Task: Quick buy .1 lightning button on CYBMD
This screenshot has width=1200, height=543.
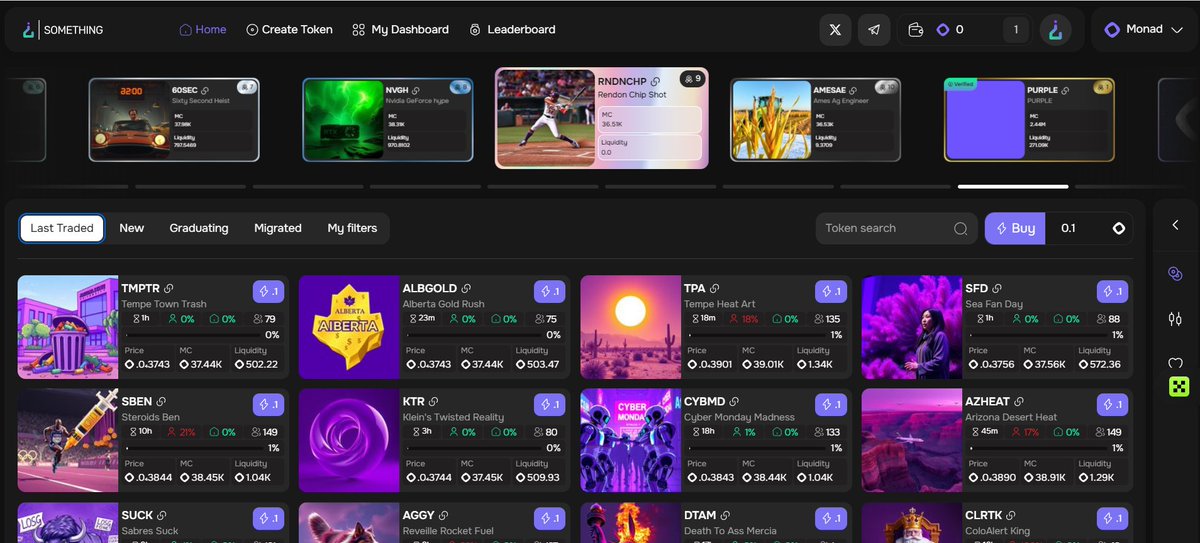Action: click(x=831, y=405)
